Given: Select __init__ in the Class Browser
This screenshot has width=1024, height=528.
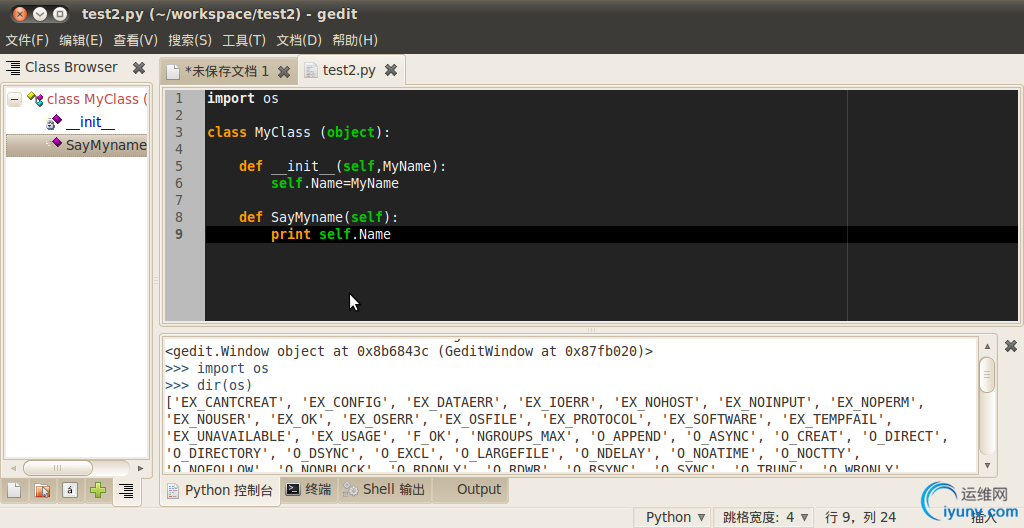Looking at the screenshot, I should tap(90, 122).
